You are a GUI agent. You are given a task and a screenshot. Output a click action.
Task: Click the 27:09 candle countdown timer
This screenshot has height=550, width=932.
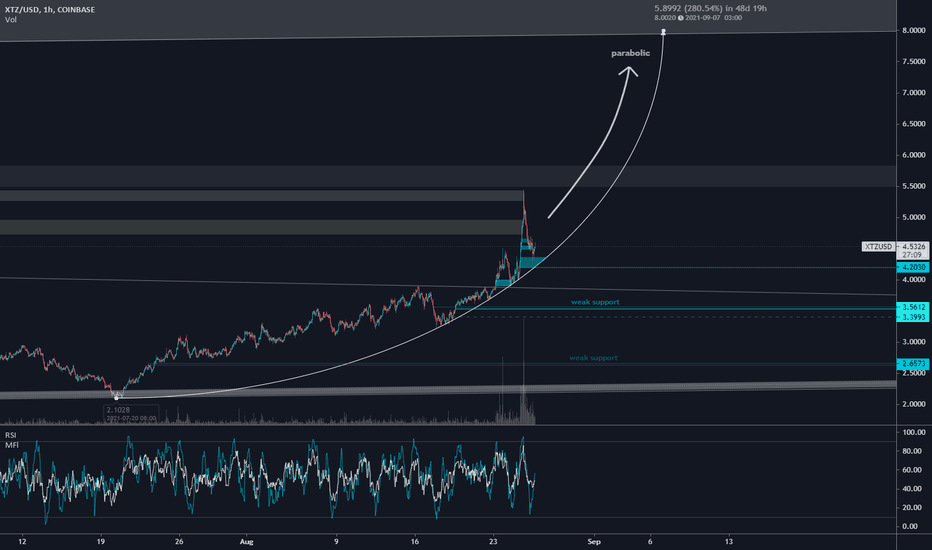point(912,254)
